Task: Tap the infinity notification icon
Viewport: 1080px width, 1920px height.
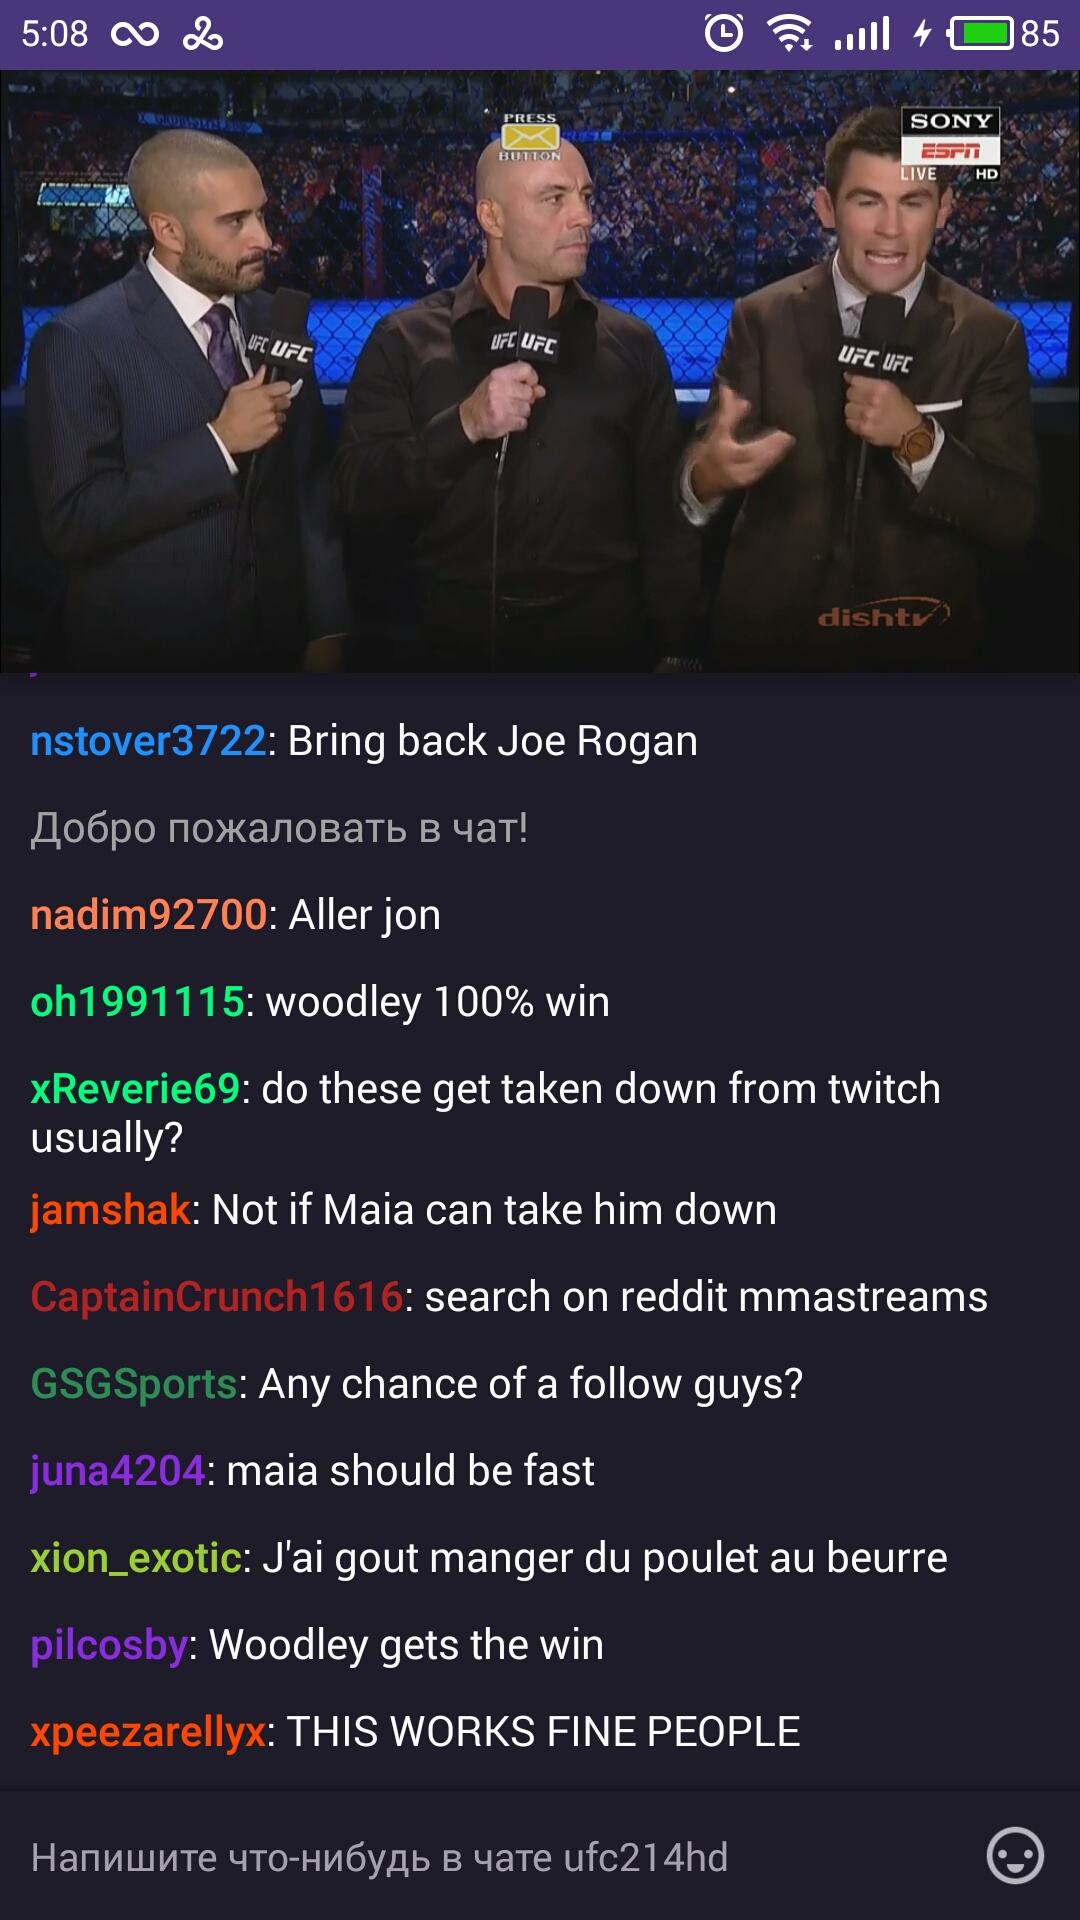Action: point(135,35)
